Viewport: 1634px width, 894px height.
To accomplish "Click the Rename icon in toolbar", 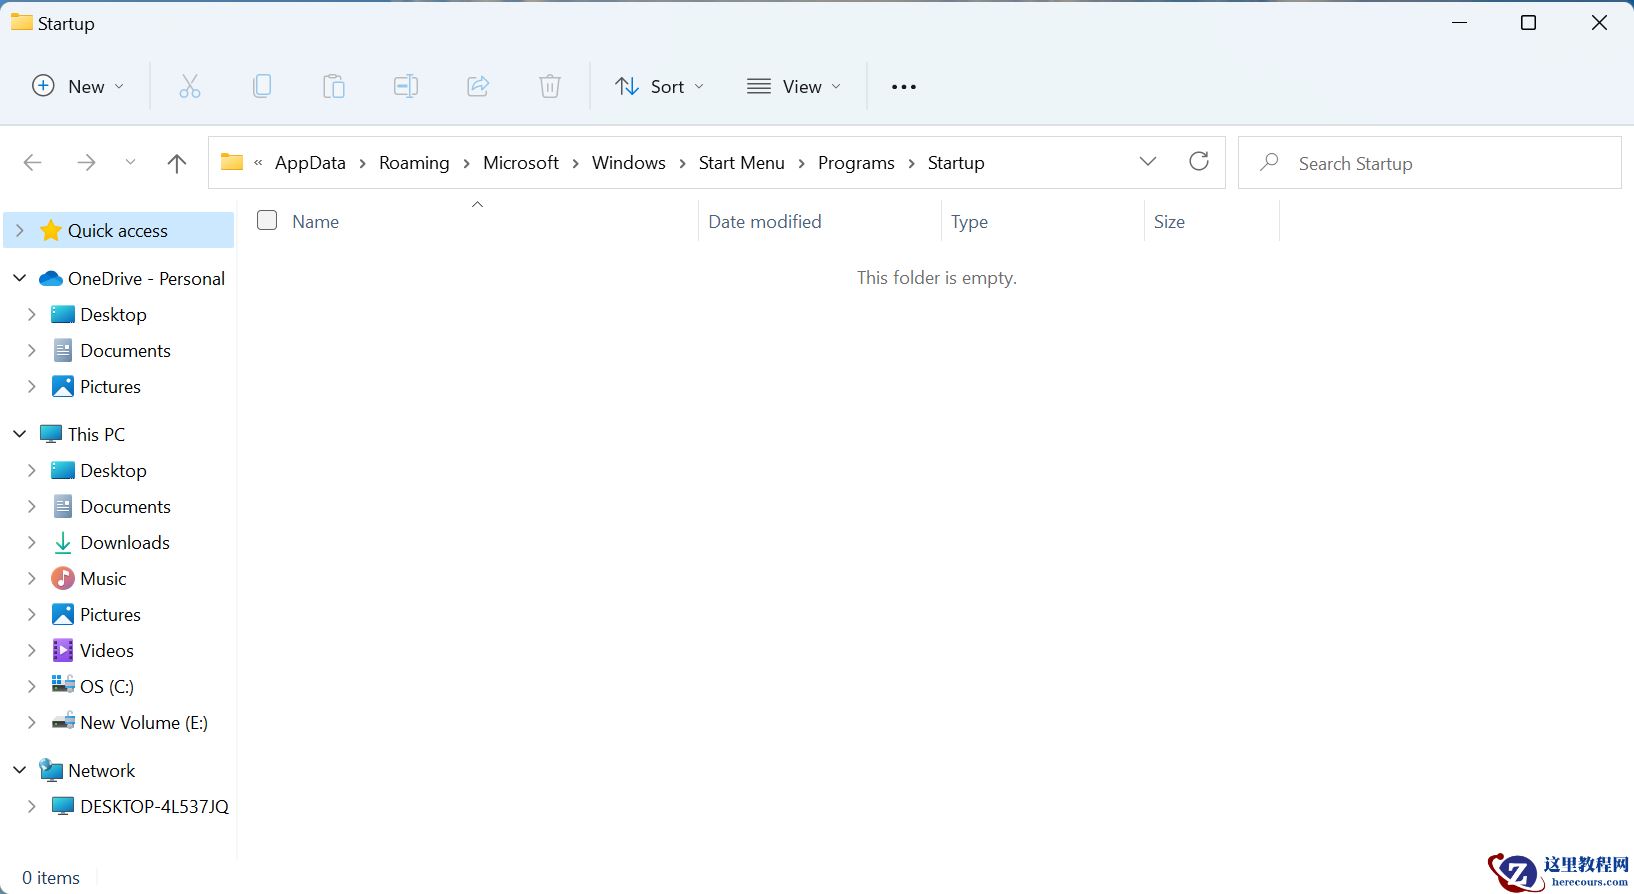I will (x=406, y=87).
